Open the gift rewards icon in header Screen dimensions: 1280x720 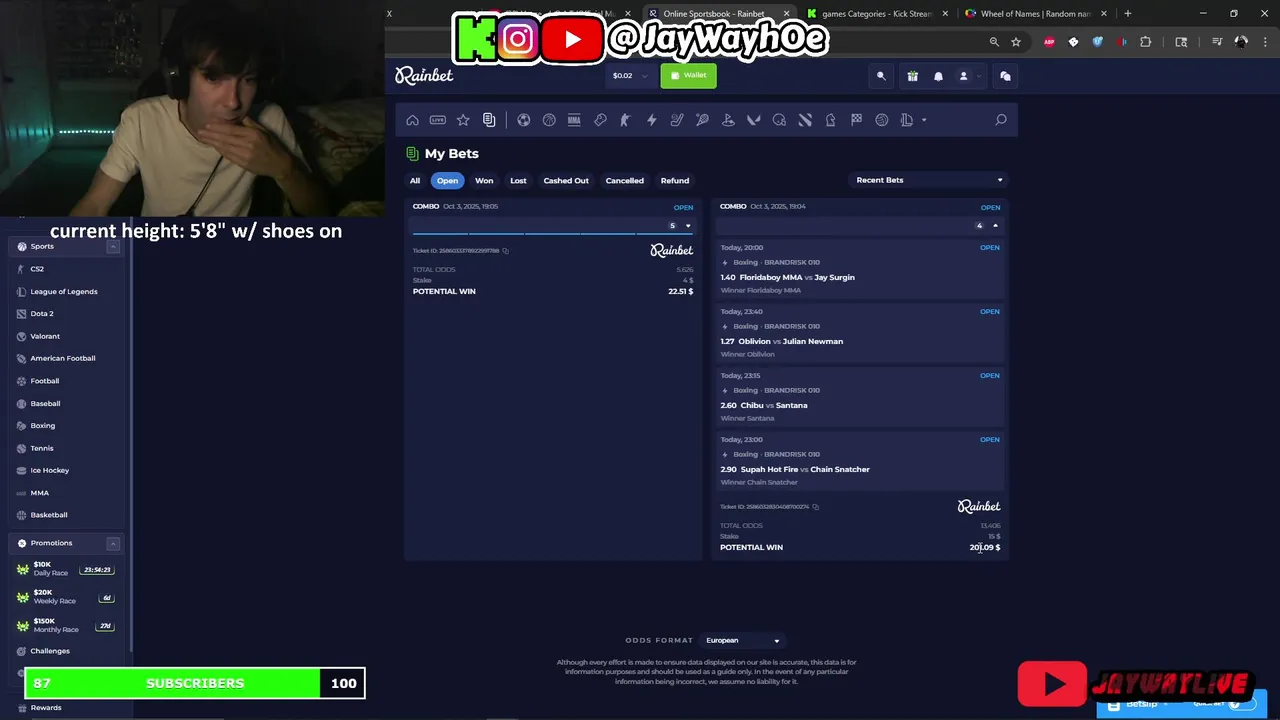[912, 76]
